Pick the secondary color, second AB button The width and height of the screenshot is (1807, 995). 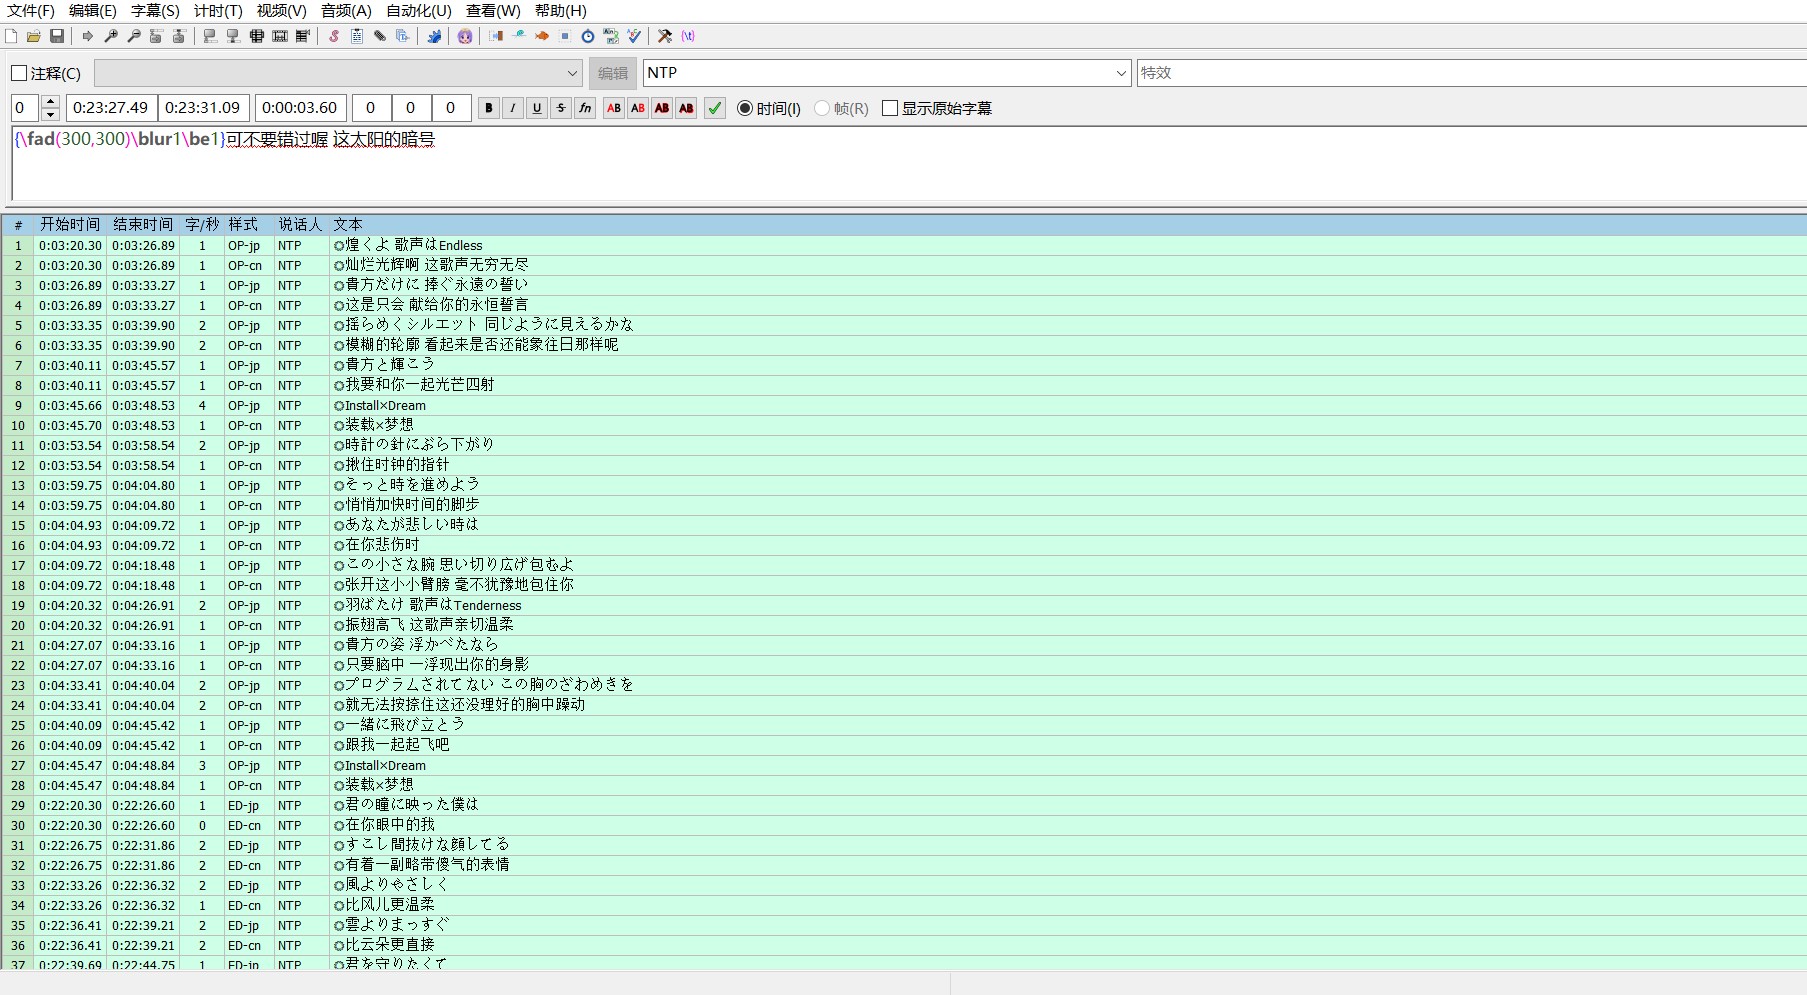click(638, 108)
